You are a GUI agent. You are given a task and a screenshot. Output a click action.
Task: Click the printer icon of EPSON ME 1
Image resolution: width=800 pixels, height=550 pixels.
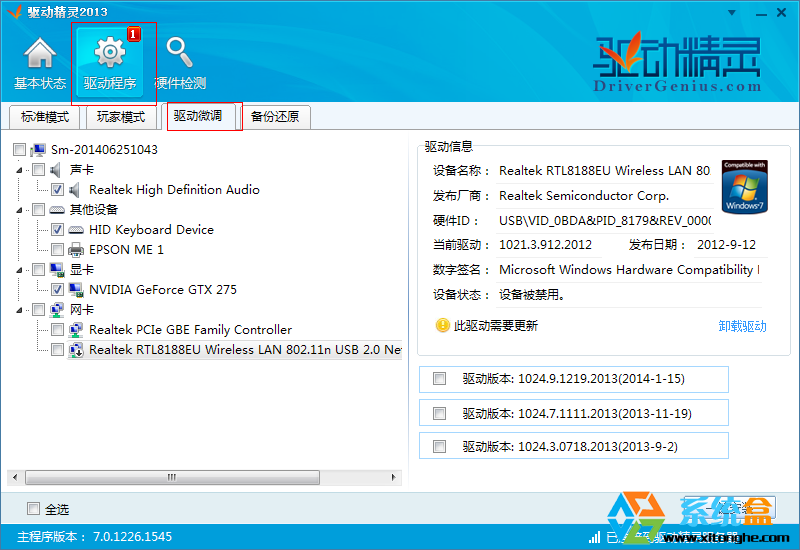[x=76, y=249]
